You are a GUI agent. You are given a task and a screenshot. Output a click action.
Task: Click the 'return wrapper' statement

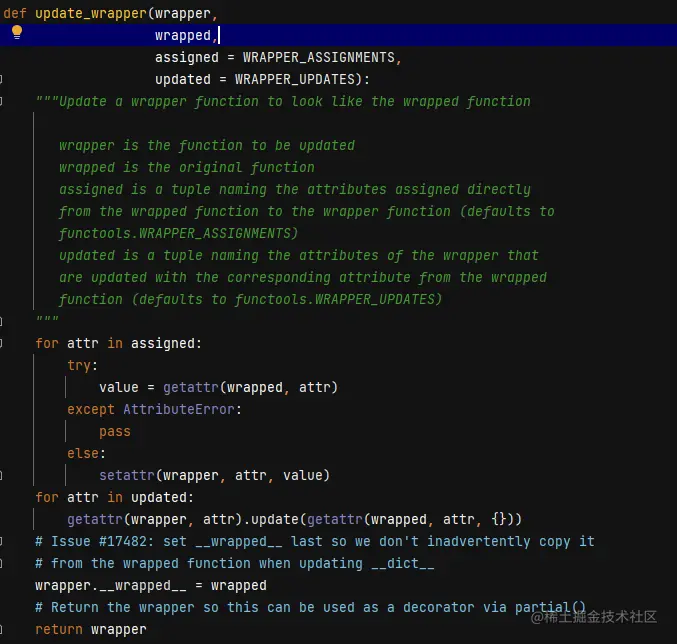tap(90, 629)
